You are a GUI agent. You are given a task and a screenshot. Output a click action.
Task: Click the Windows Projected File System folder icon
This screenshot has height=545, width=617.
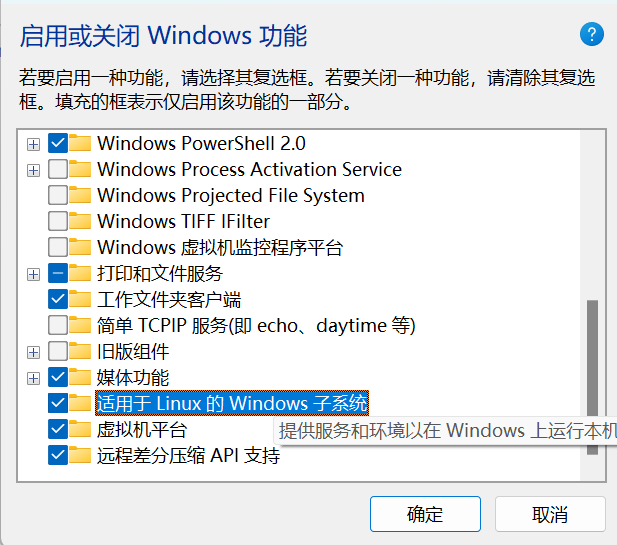[80, 195]
